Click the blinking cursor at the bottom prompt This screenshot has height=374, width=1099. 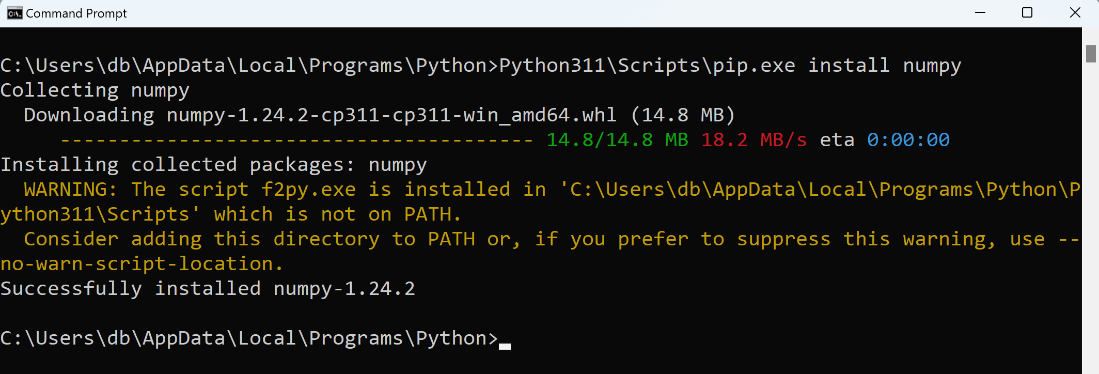[505, 346]
